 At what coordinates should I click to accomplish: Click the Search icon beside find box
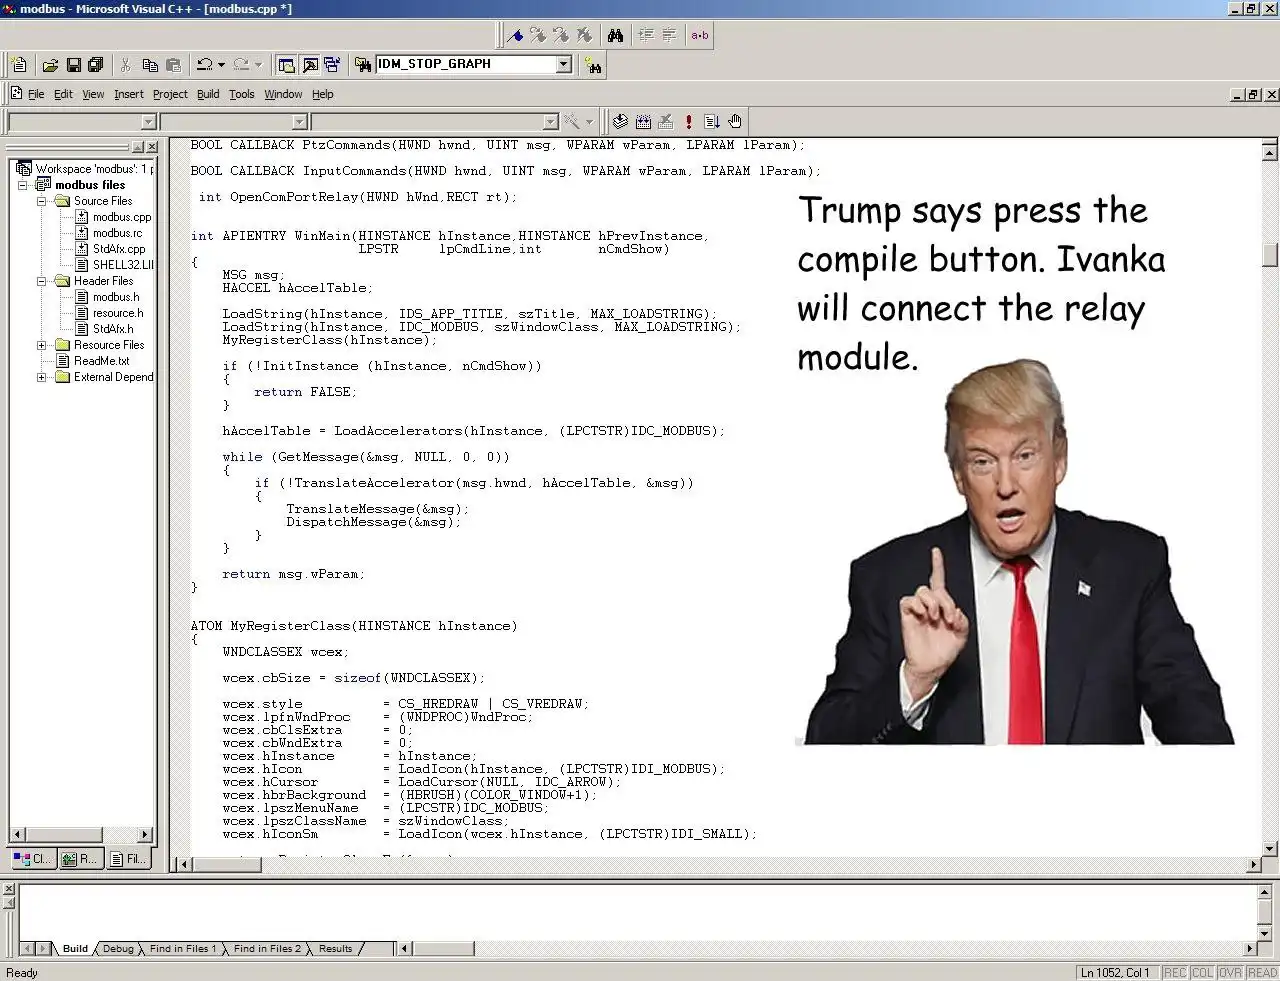pos(594,66)
